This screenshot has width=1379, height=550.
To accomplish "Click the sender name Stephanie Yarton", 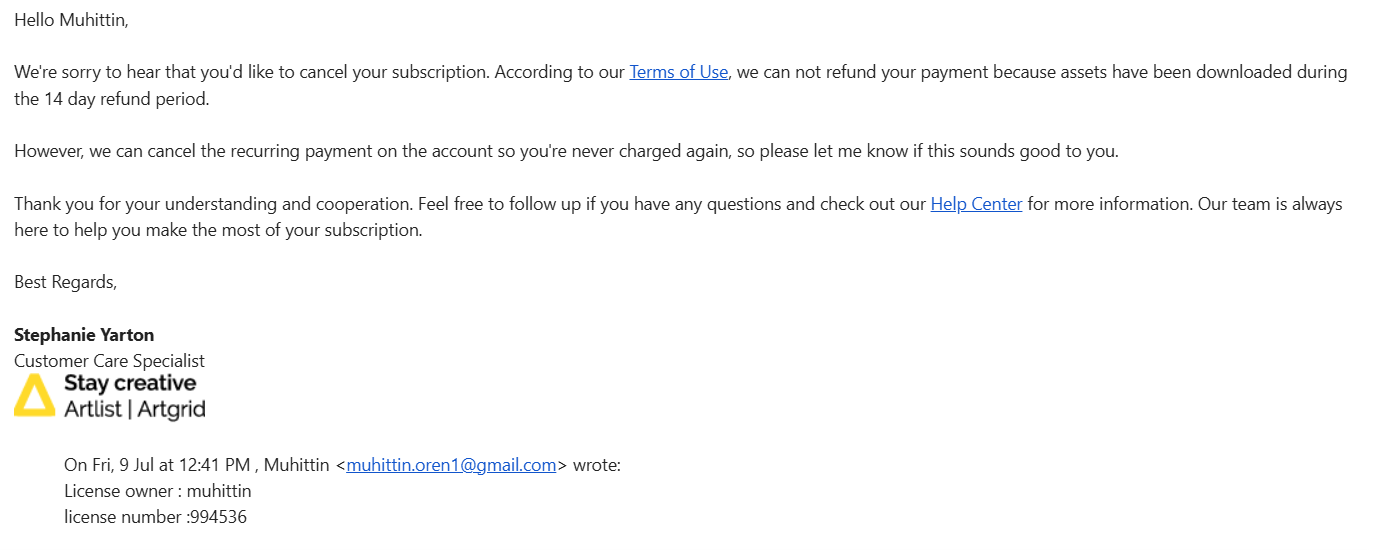I will point(84,335).
